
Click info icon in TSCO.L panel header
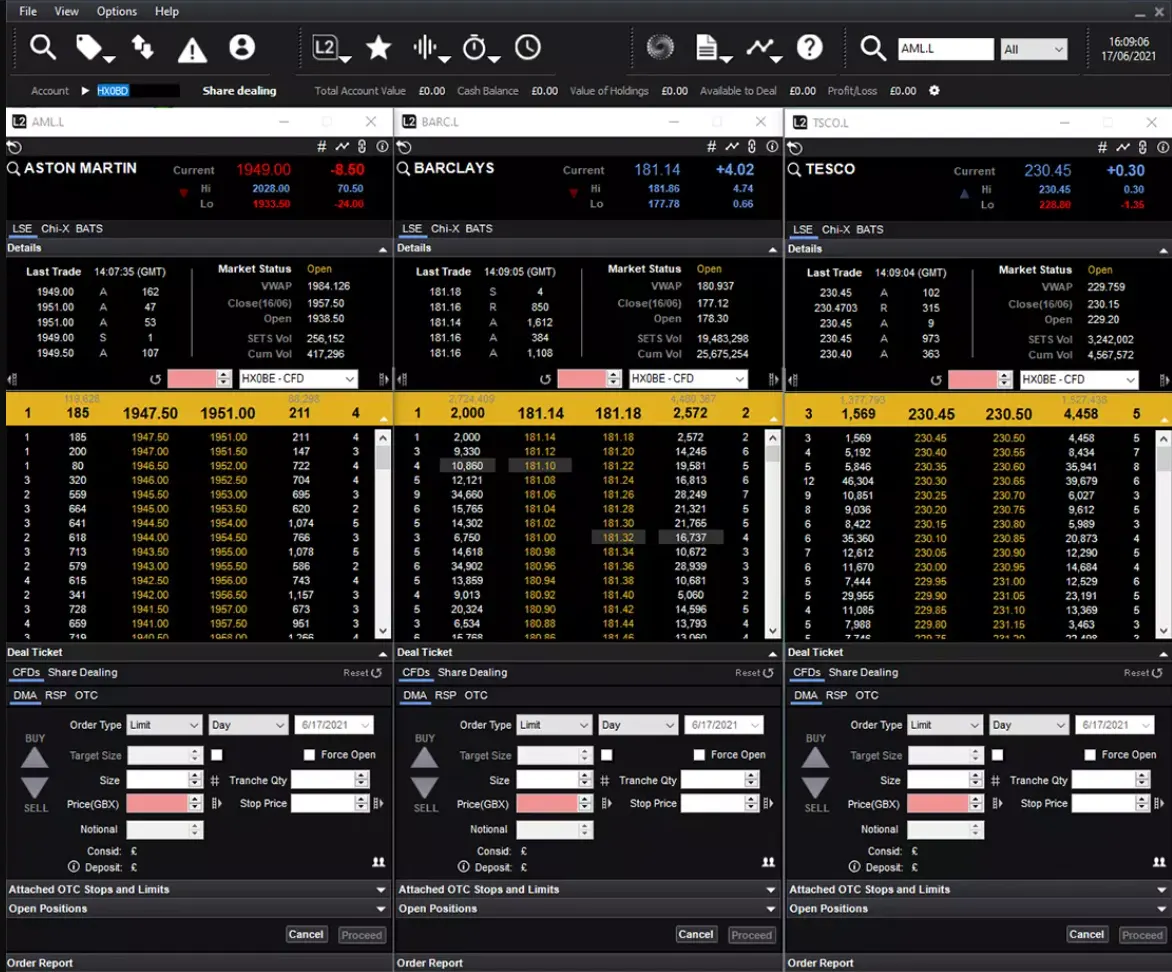(1162, 147)
